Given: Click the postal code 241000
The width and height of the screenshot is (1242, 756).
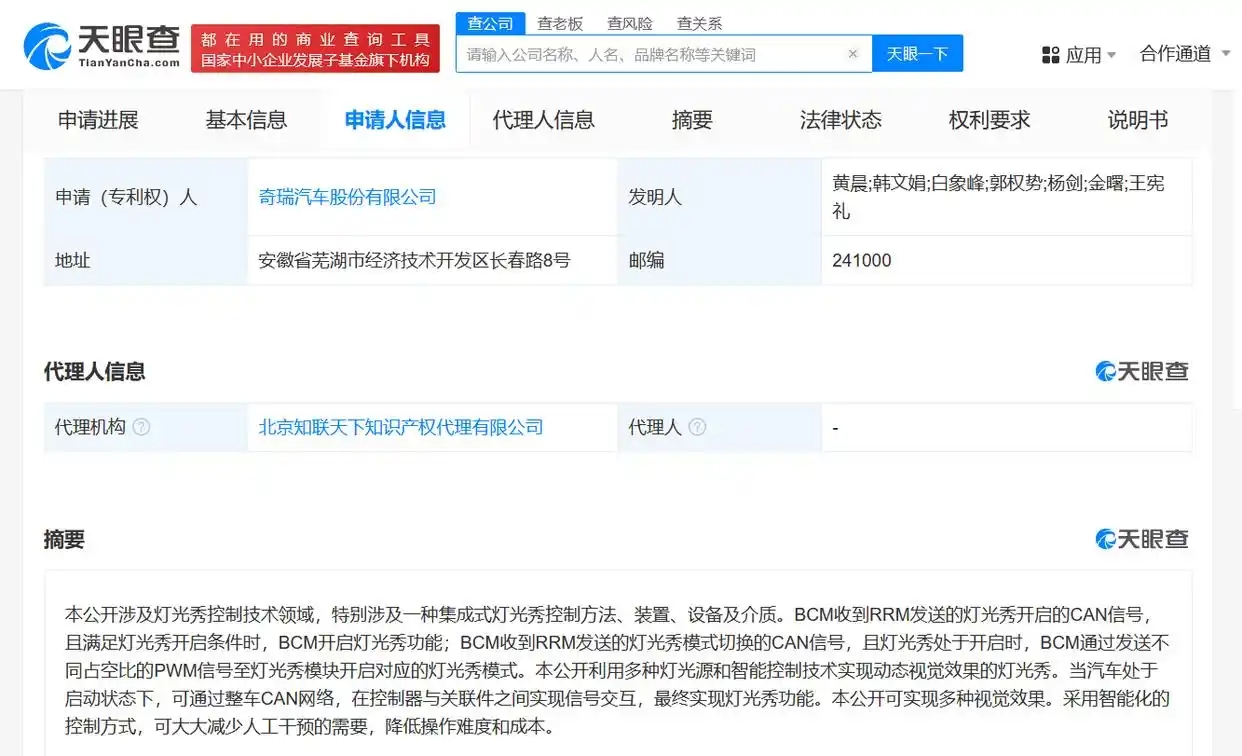Looking at the screenshot, I should (861, 260).
